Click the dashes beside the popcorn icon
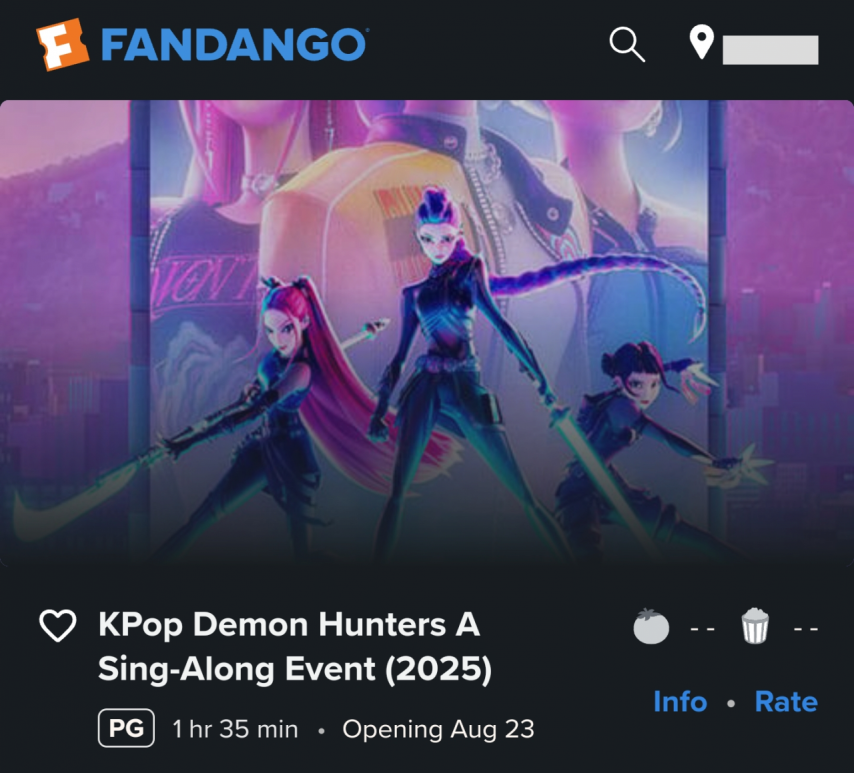 (806, 629)
